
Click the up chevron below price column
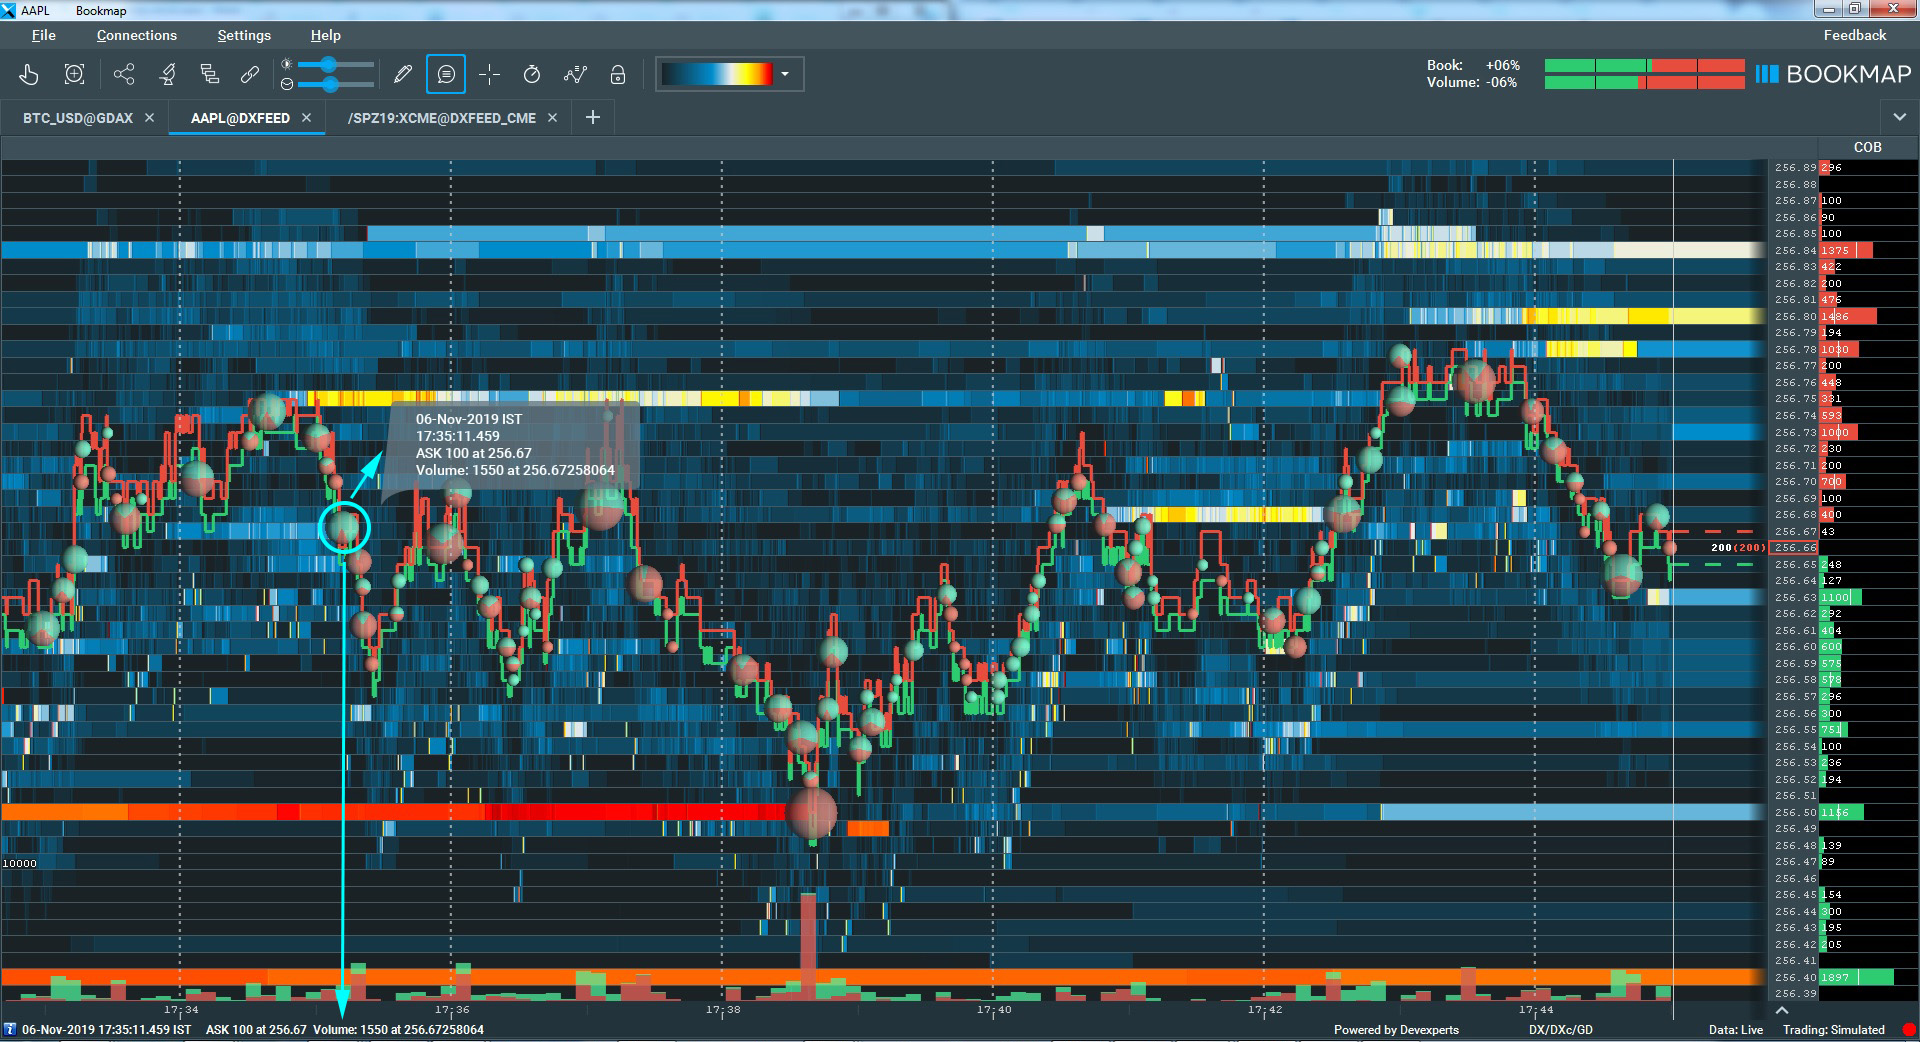click(x=1782, y=1010)
